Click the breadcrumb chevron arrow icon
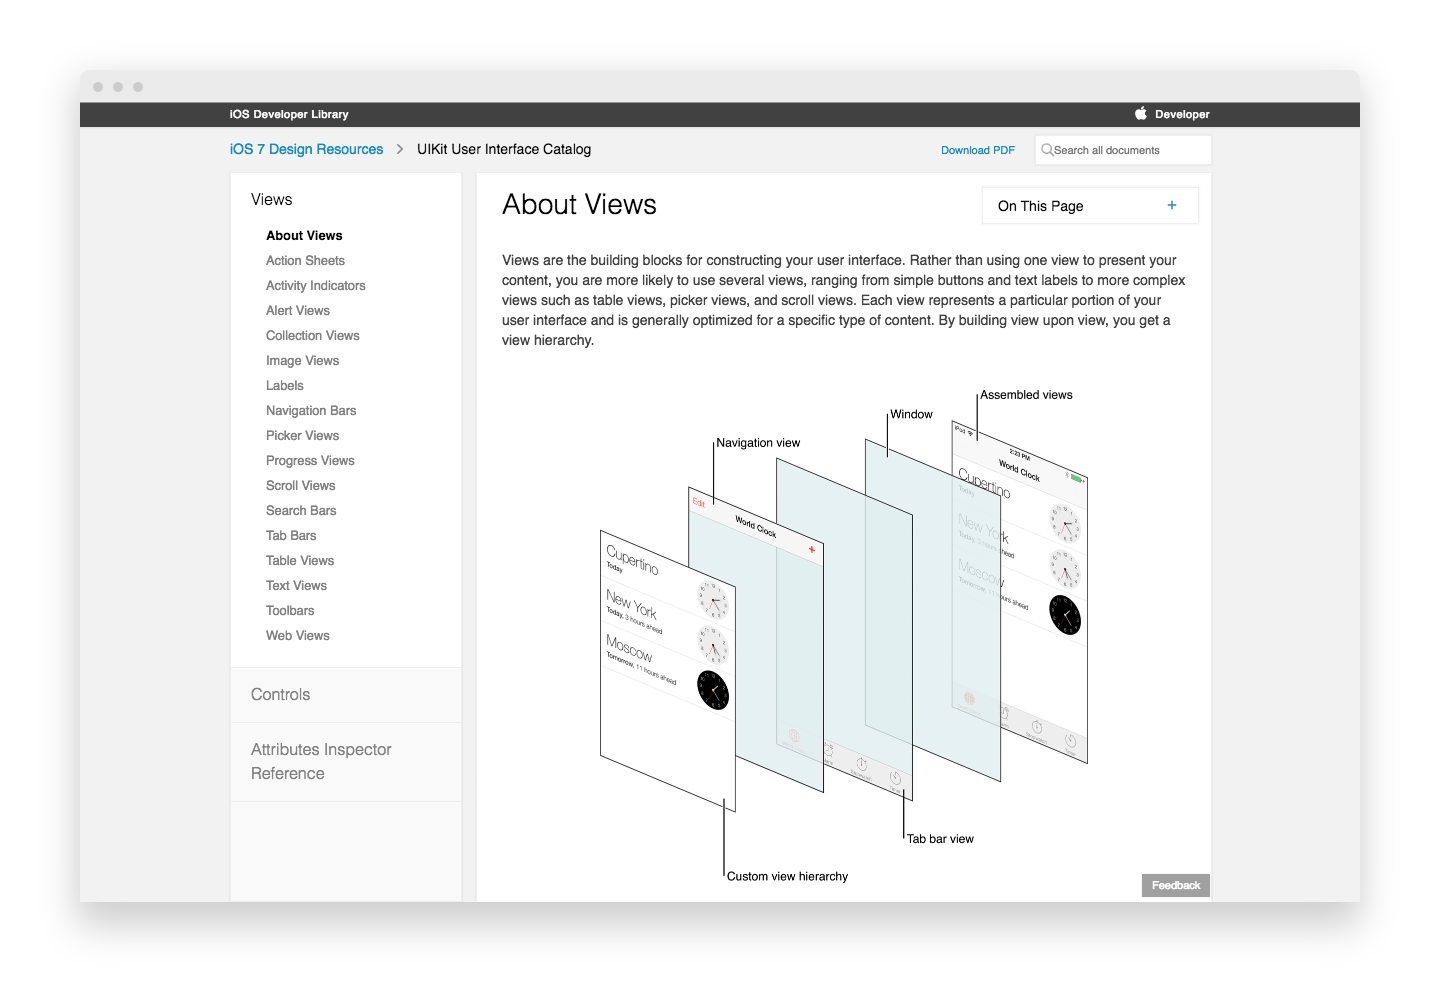The height and width of the screenshot is (999, 1440). pos(400,149)
